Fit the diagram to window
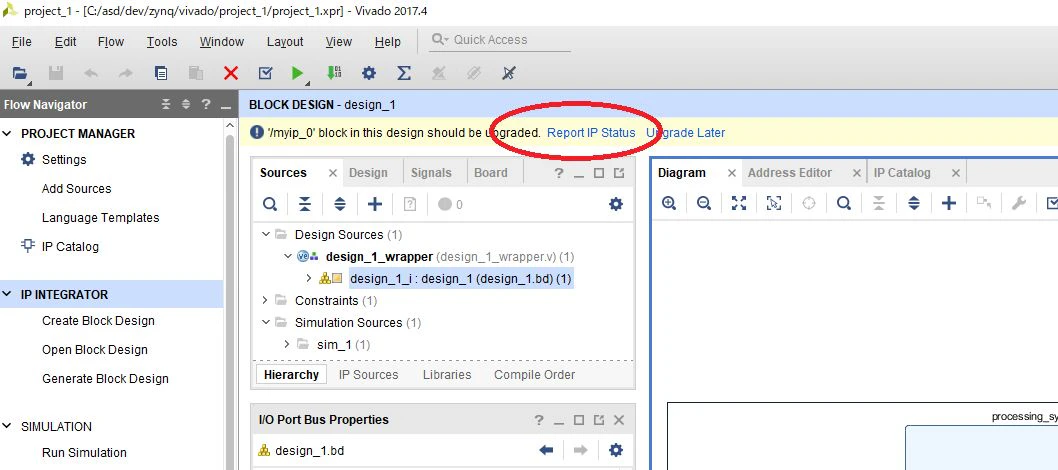 739,203
